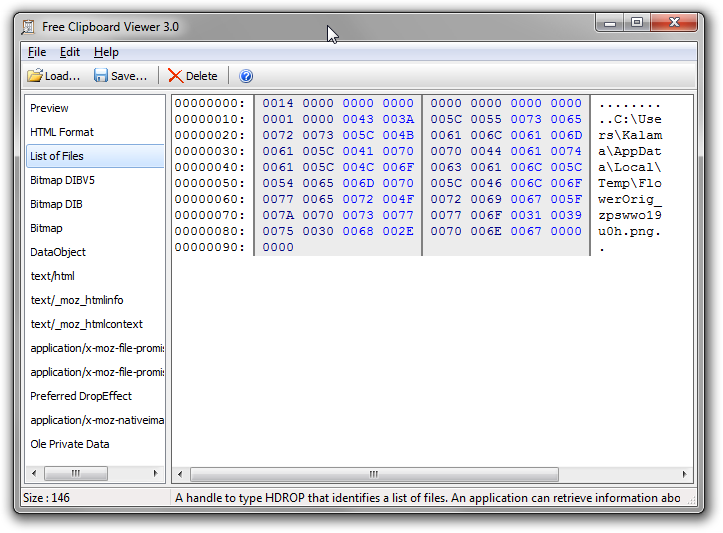Screen dimensions: 723x533
Task: Click the hex view horizontal scrollbar thumb
Action: coord(373,474)
